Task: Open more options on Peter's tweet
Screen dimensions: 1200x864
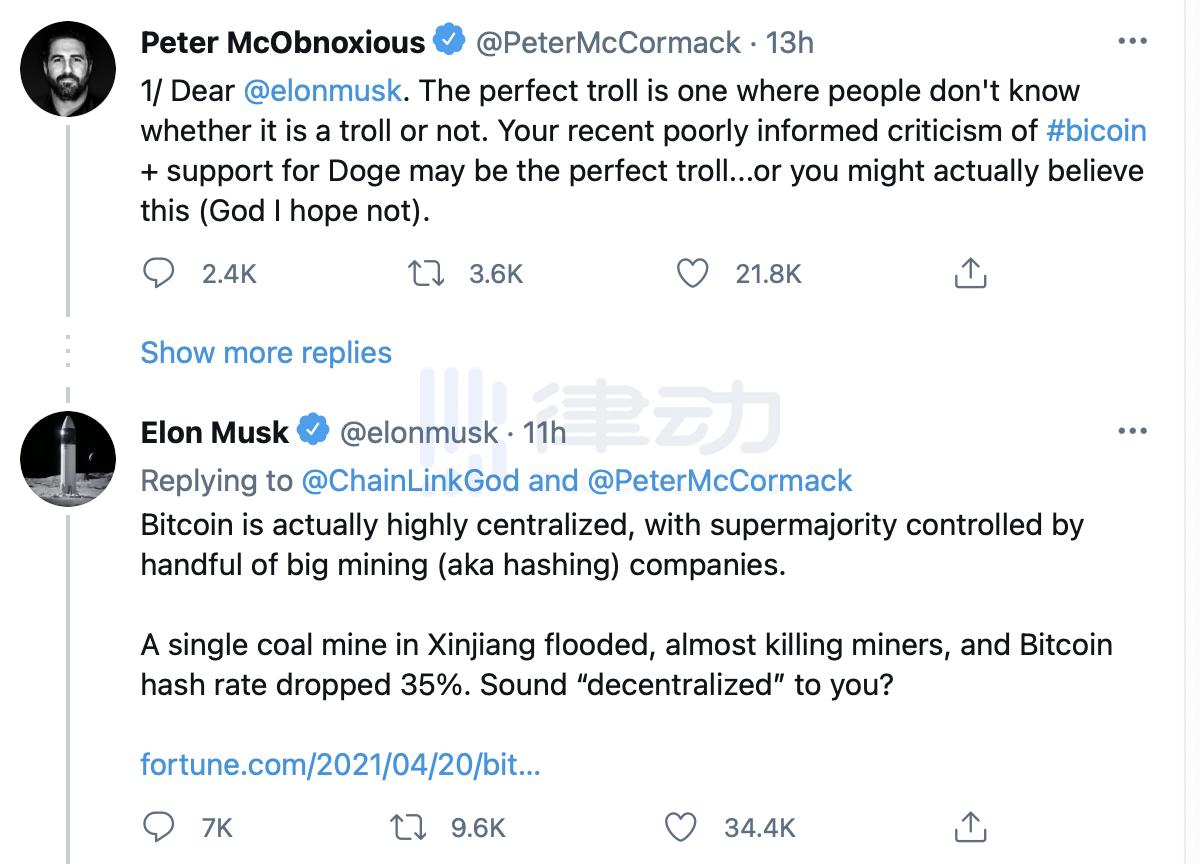Action: click(x=1131, y=42)
